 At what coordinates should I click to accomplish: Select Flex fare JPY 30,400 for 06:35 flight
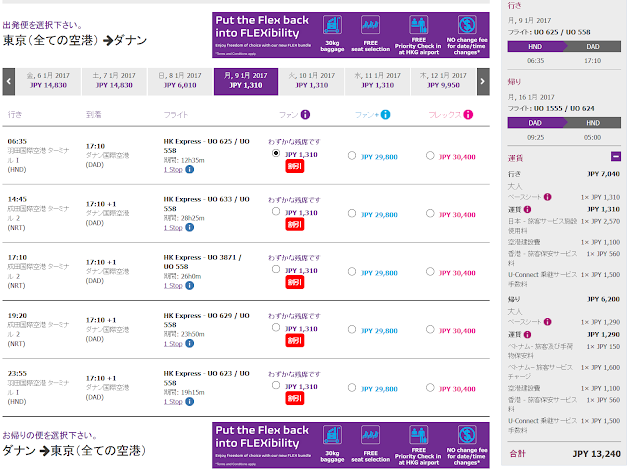point(430,156)
